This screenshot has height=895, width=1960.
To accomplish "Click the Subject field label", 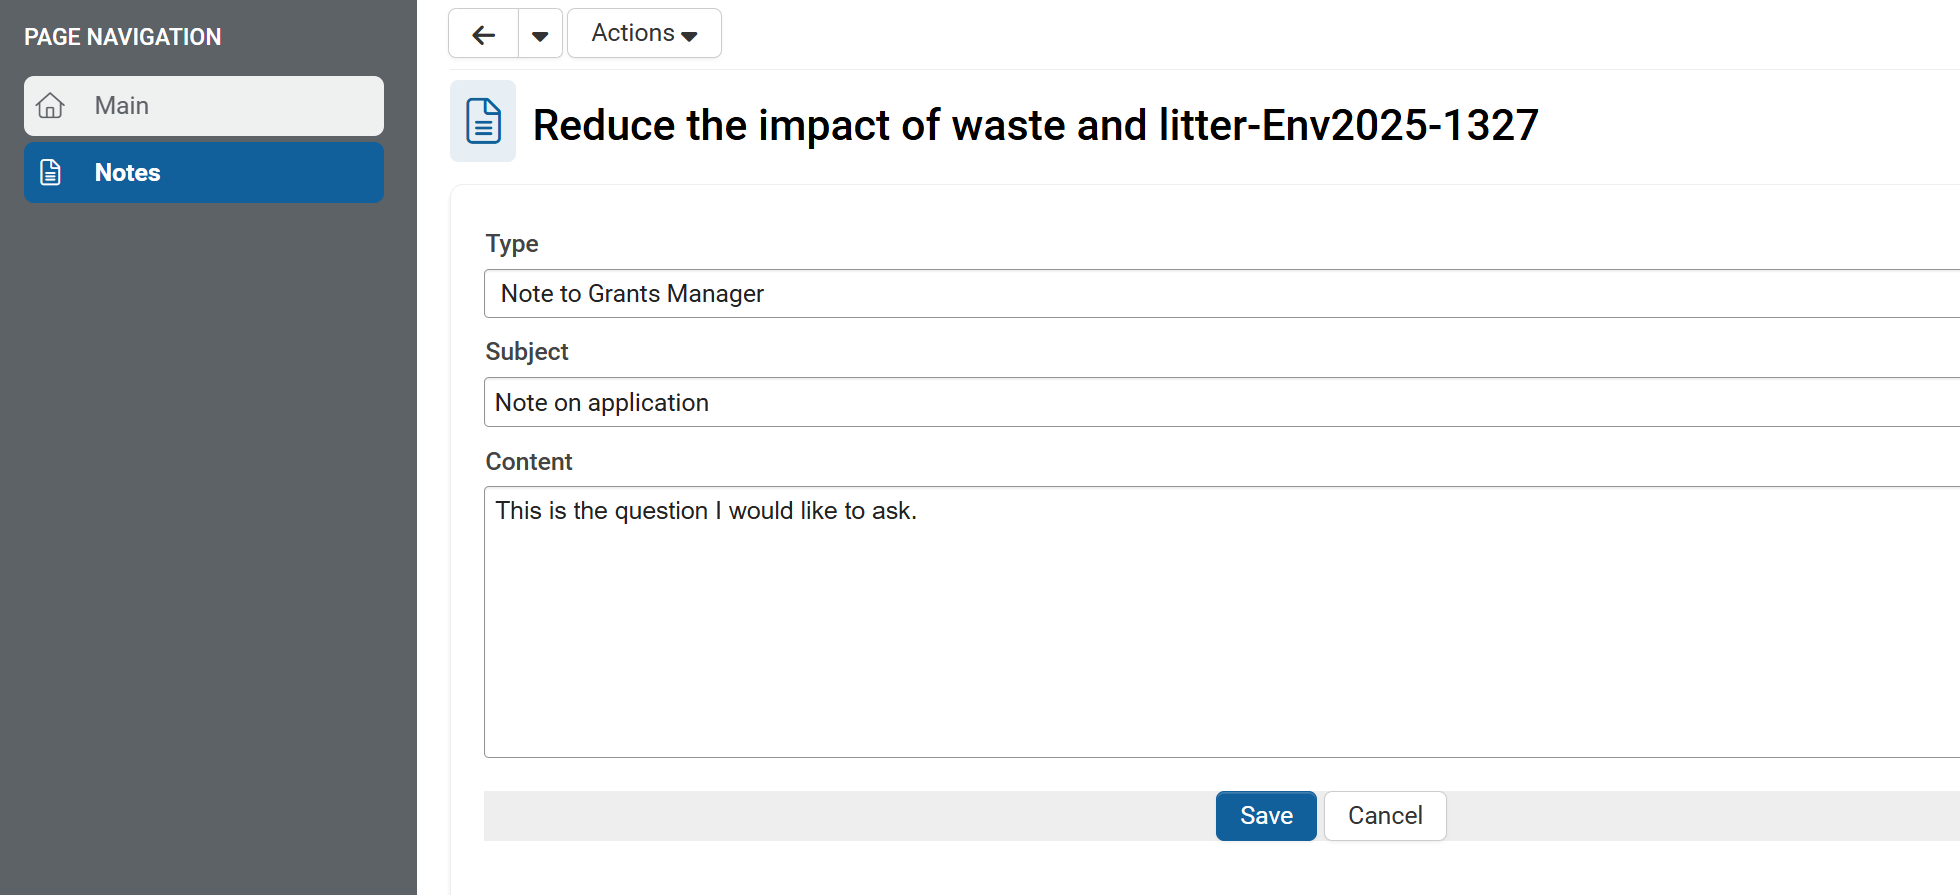I will click(x=527, y=352).
